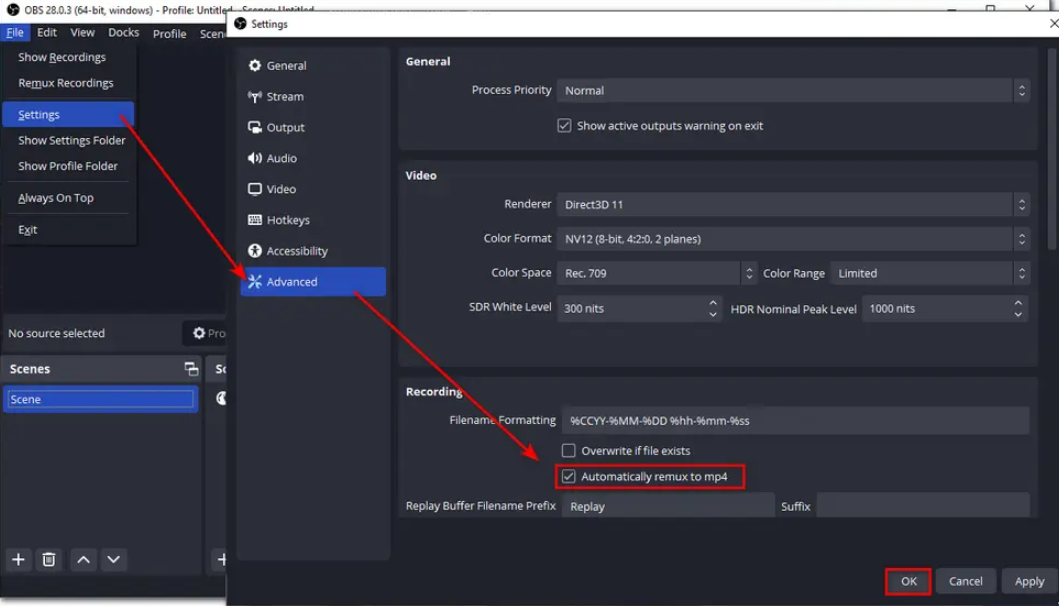Confirm settings with OK button
This screenshot has width=1059, height=606.
[908, 581]
